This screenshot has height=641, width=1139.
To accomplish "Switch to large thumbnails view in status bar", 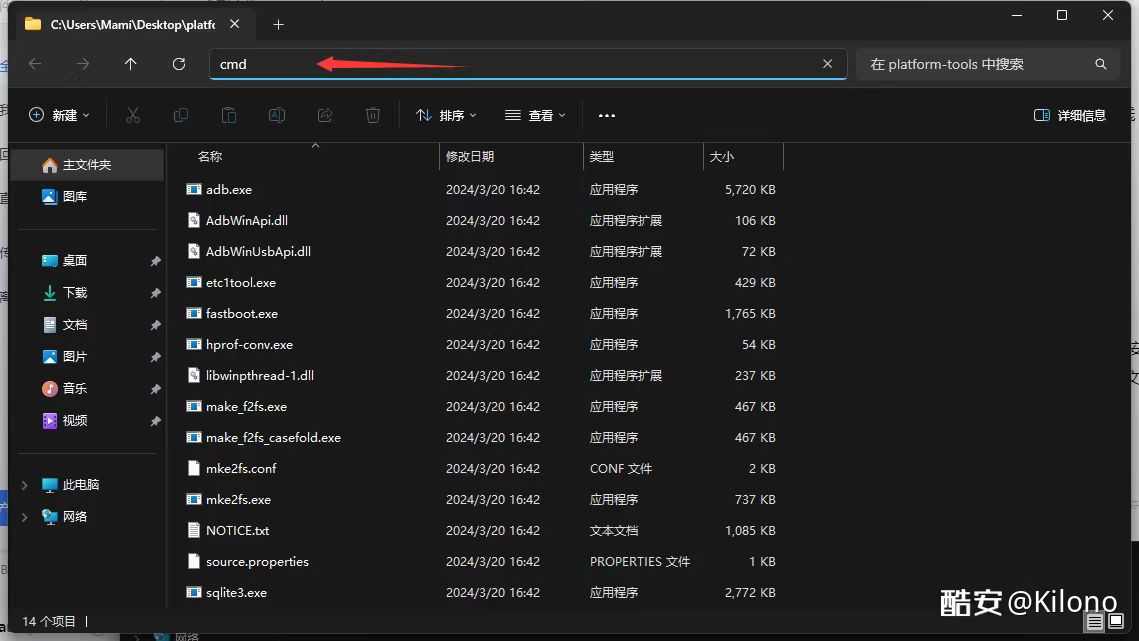I will click(1118, 622).
